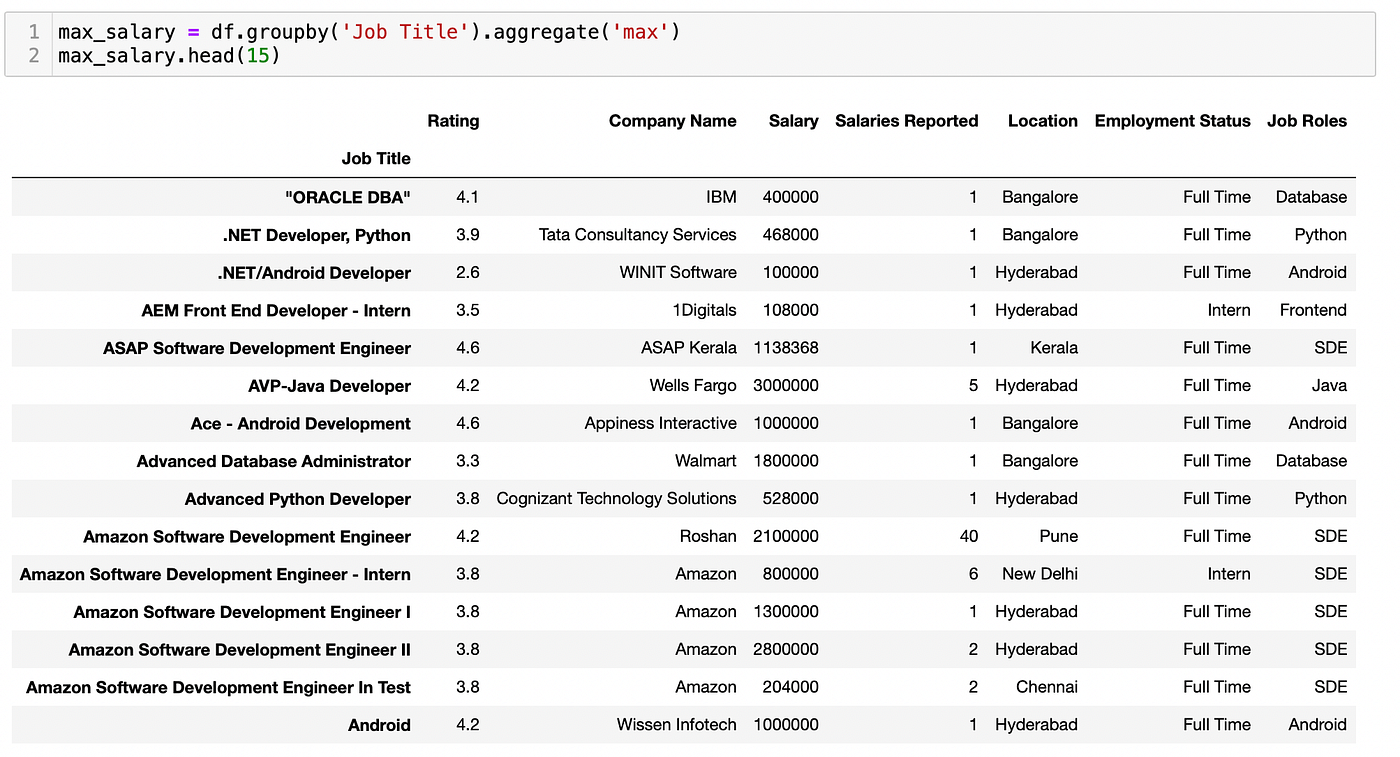Screen dimensions: 1400x757
Task: Select the "ORACLE DBA" row label
Action: click(347, 197)
